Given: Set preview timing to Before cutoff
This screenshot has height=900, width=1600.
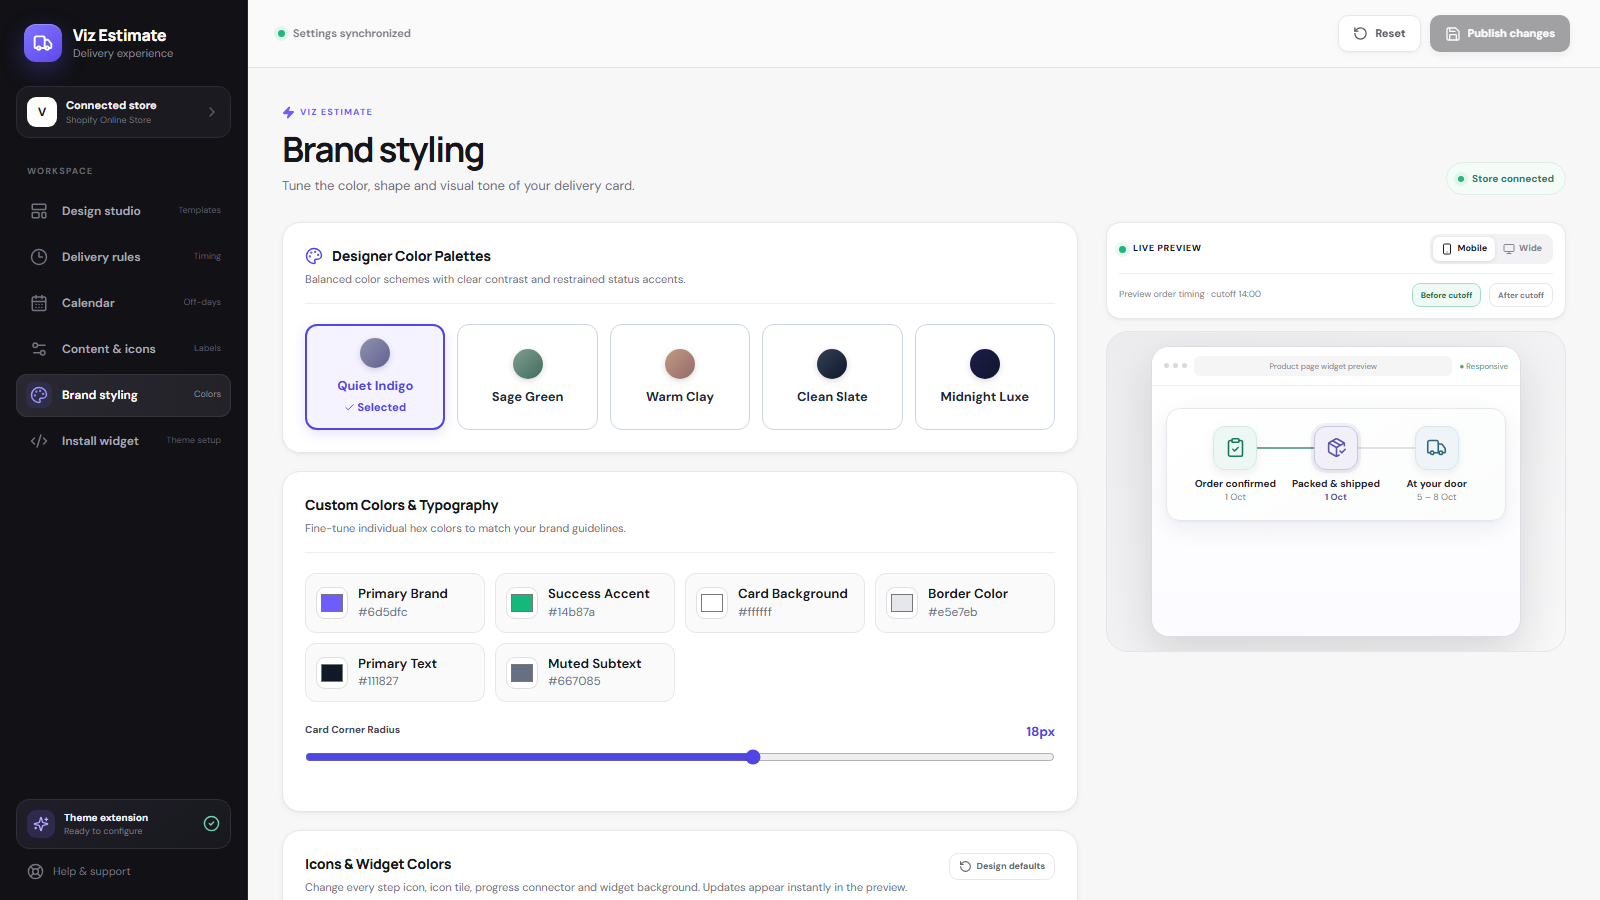Looking at the screenshot, I should coord(1446,295).
